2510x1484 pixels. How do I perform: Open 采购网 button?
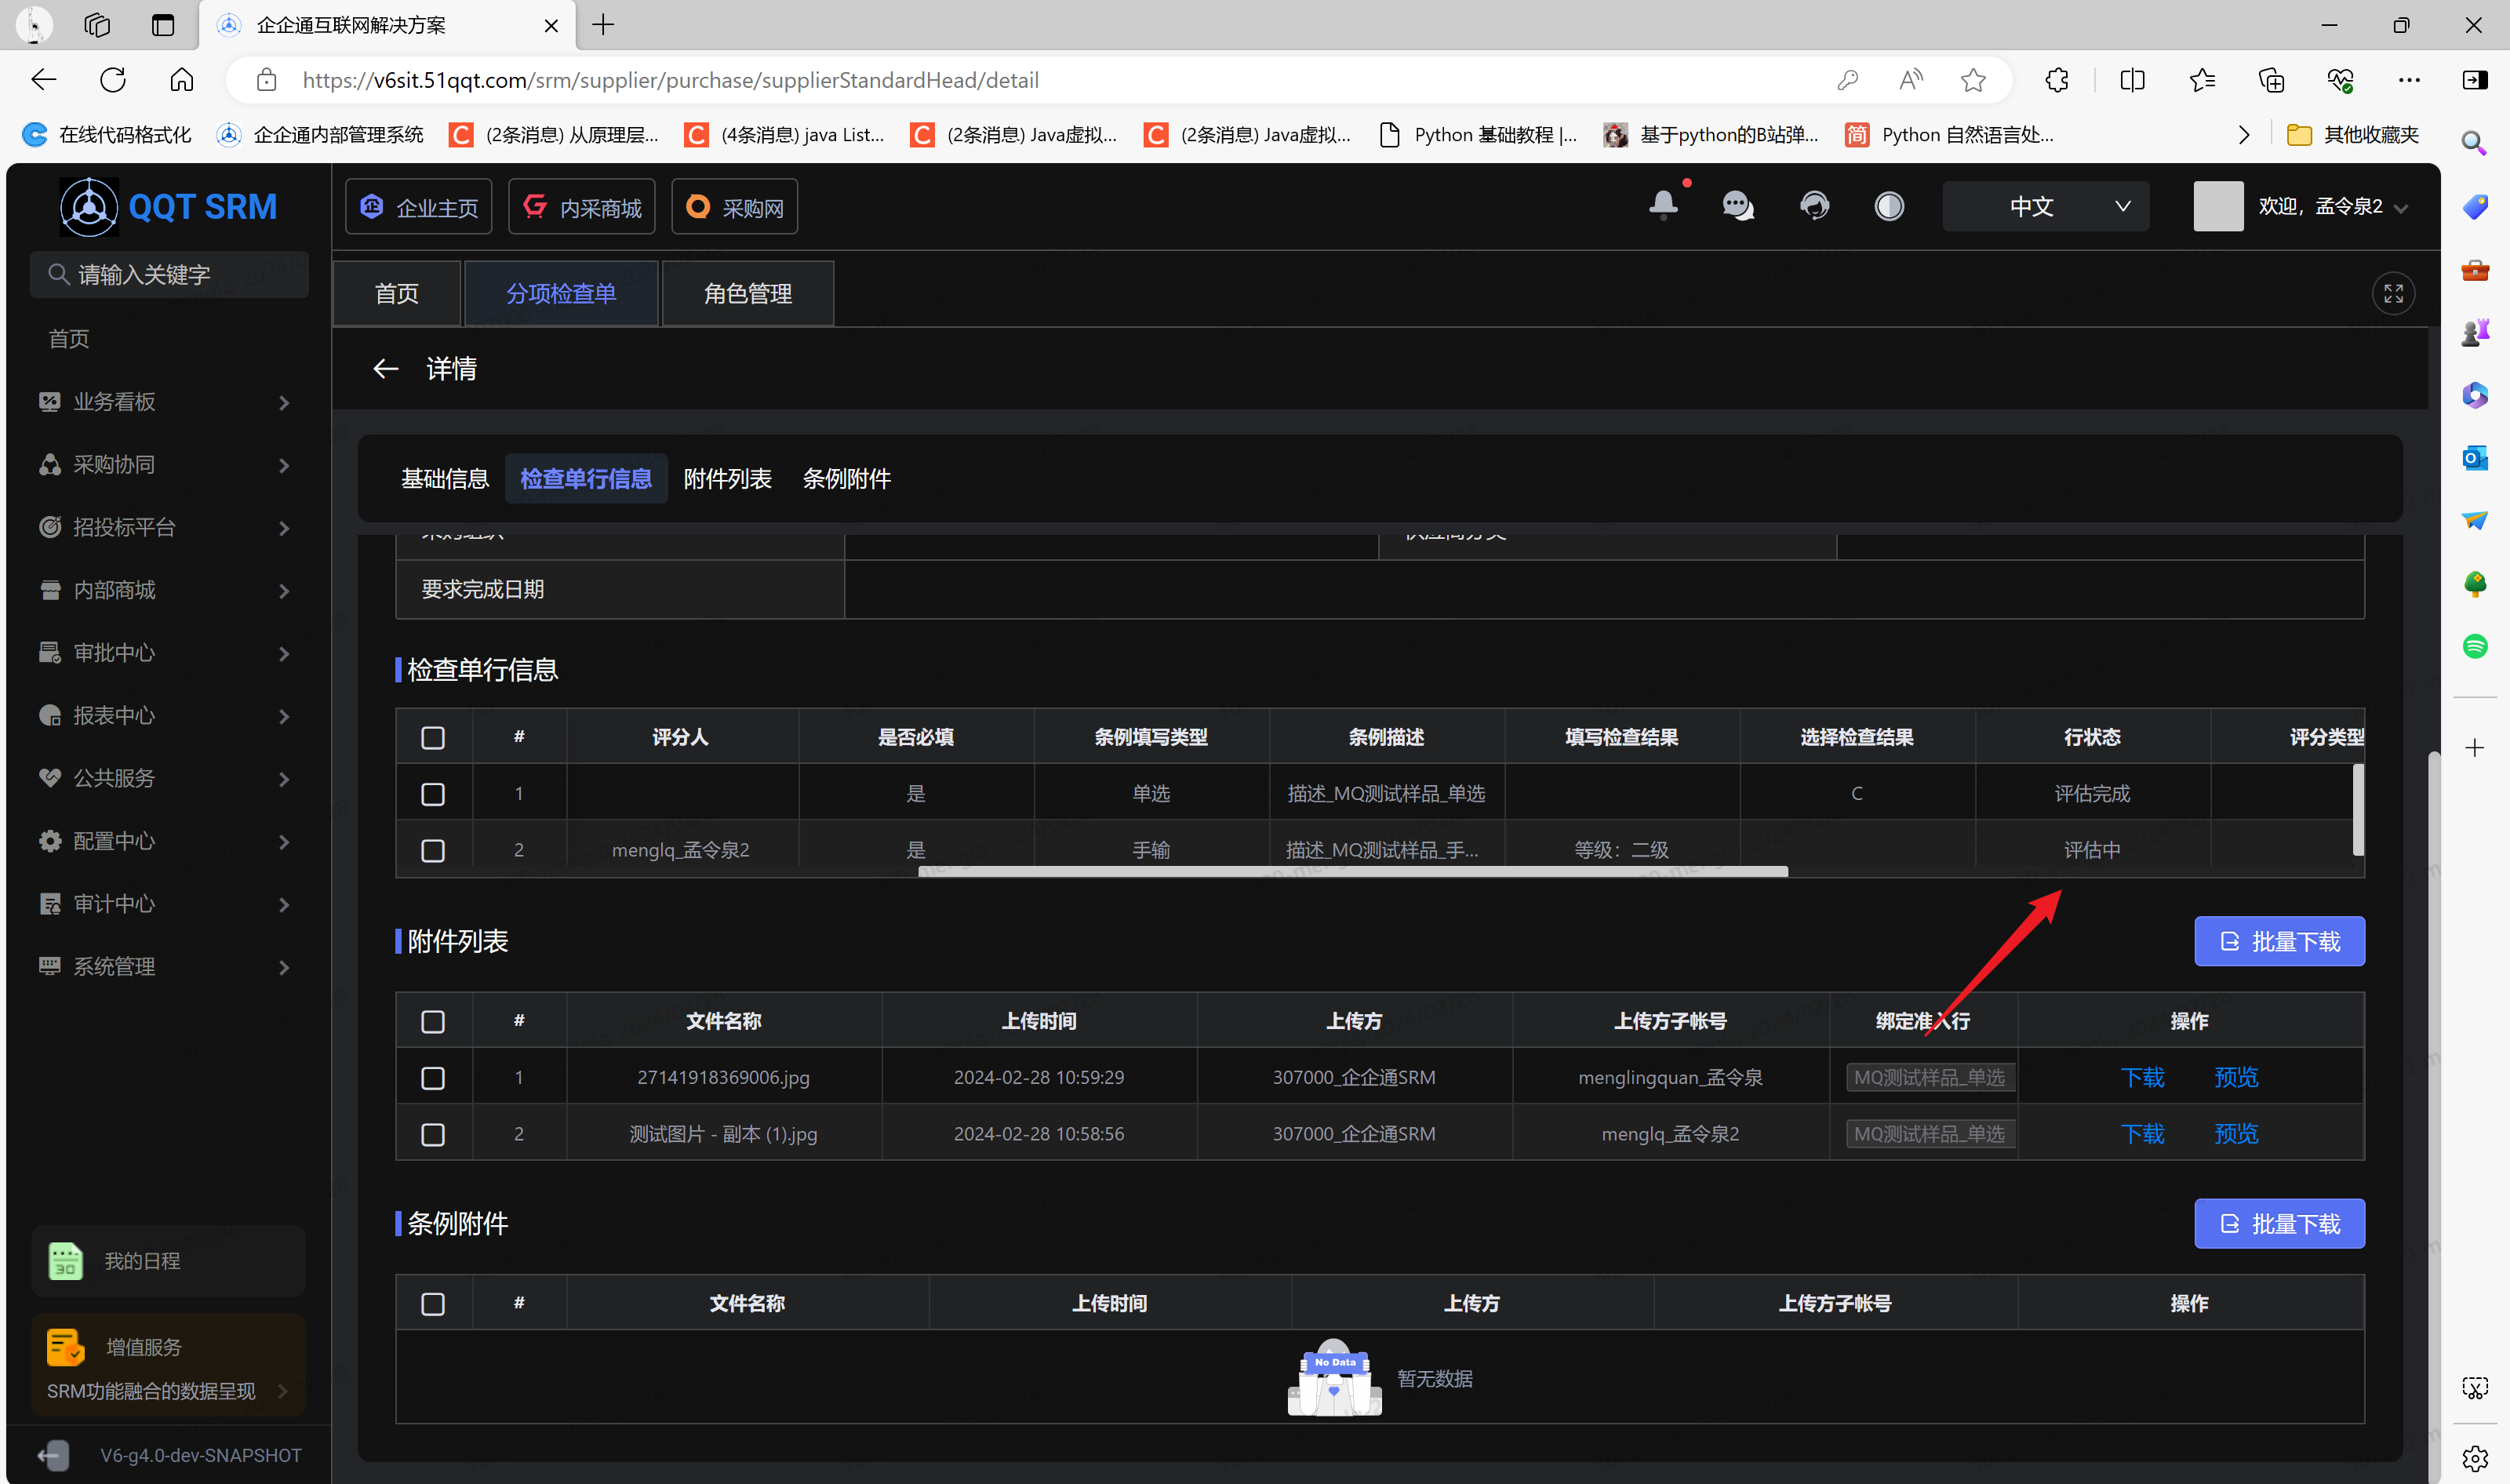(x=735, y=207)
